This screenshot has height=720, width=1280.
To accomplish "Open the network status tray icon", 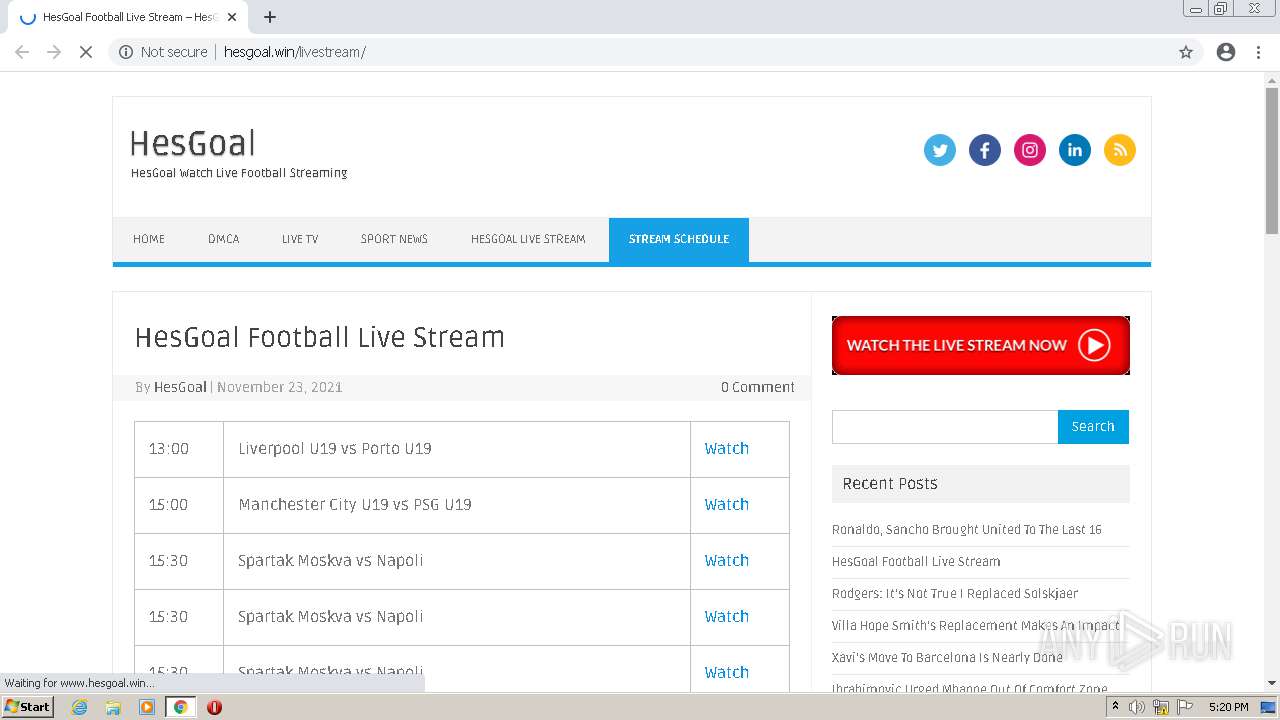I will [1161, 707].
